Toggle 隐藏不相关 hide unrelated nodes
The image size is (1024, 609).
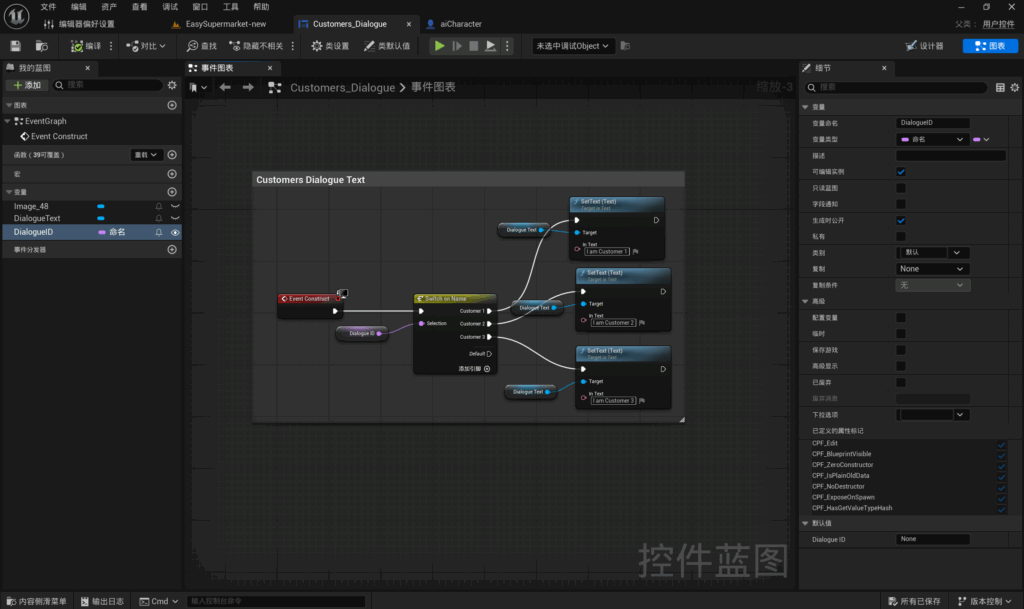coord(256,46)
